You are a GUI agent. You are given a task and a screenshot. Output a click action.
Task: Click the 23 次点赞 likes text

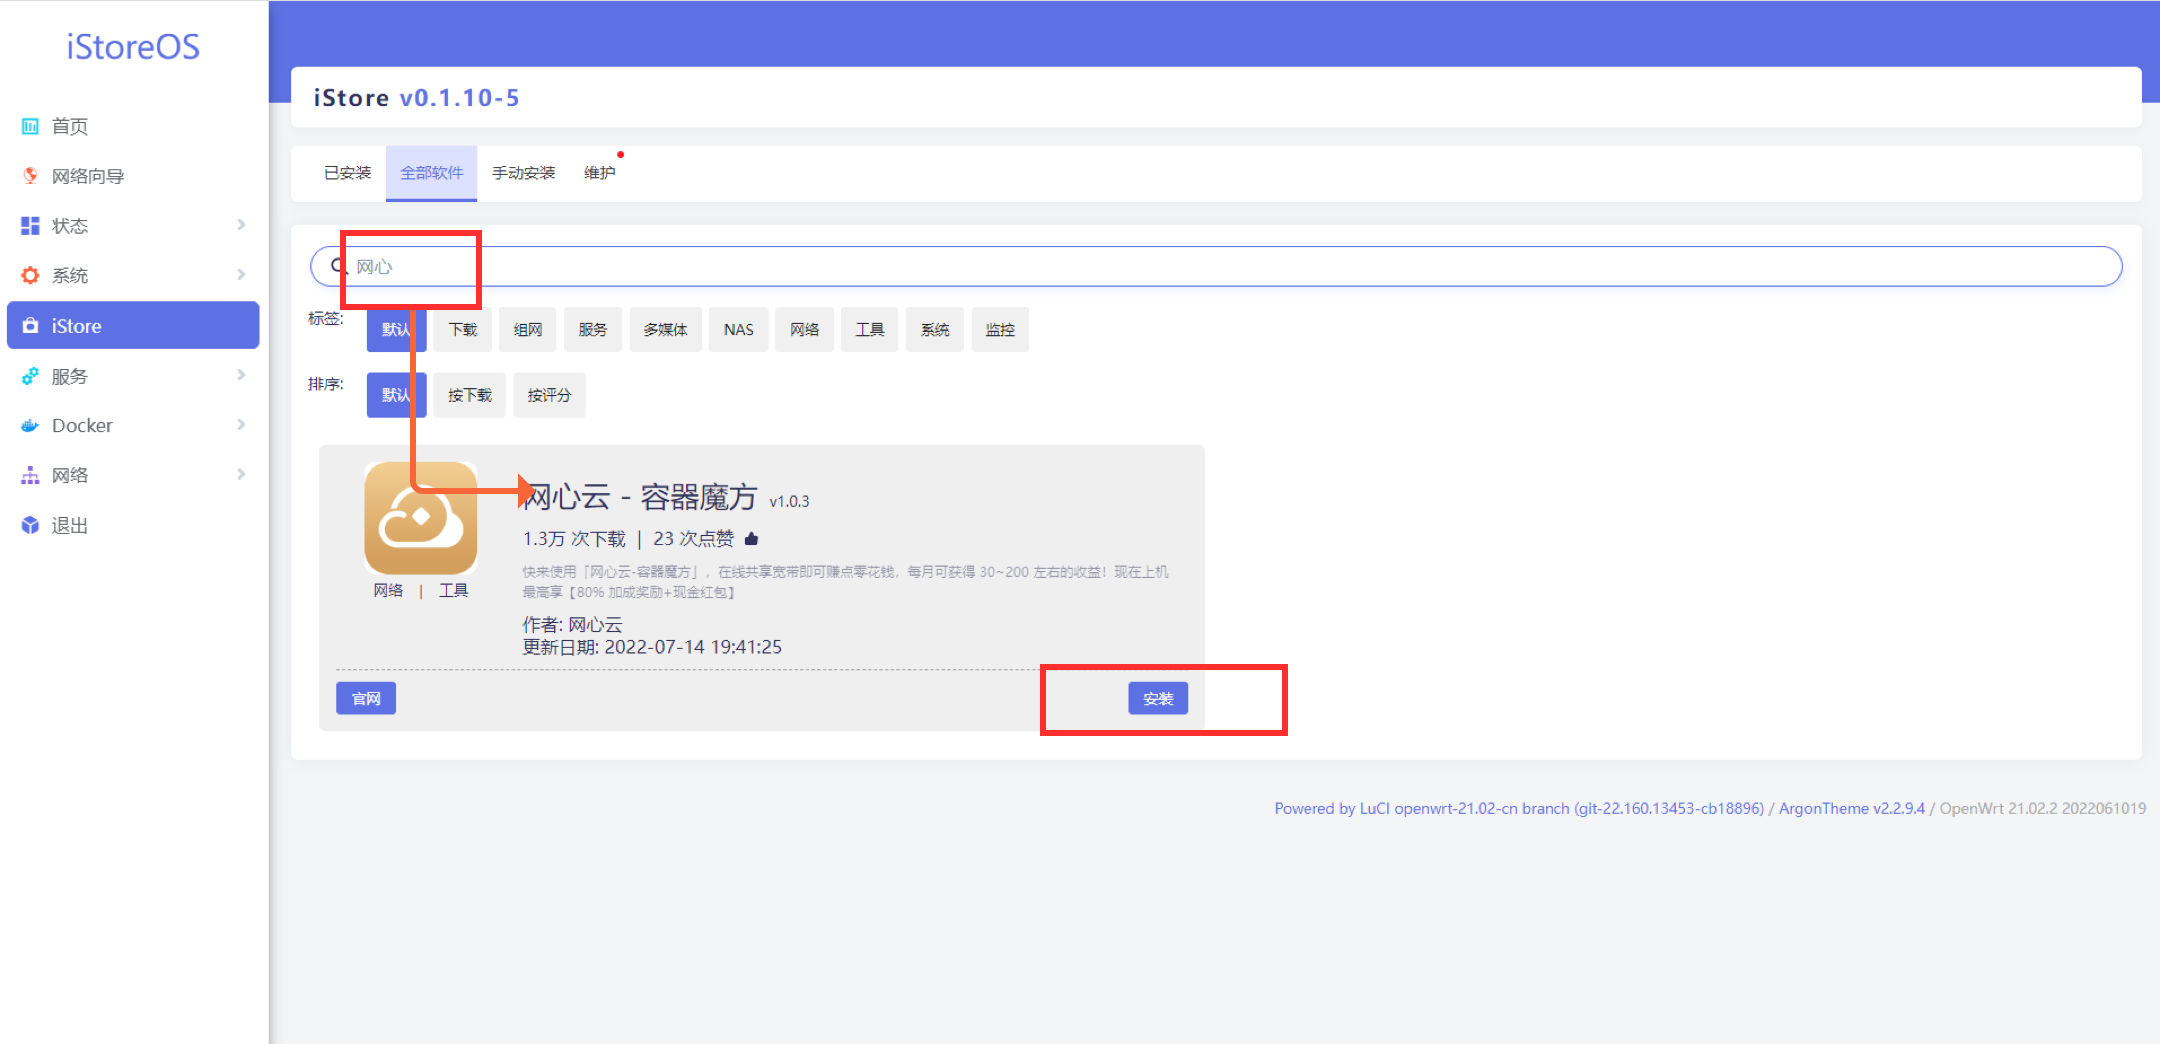pos(693,539)
